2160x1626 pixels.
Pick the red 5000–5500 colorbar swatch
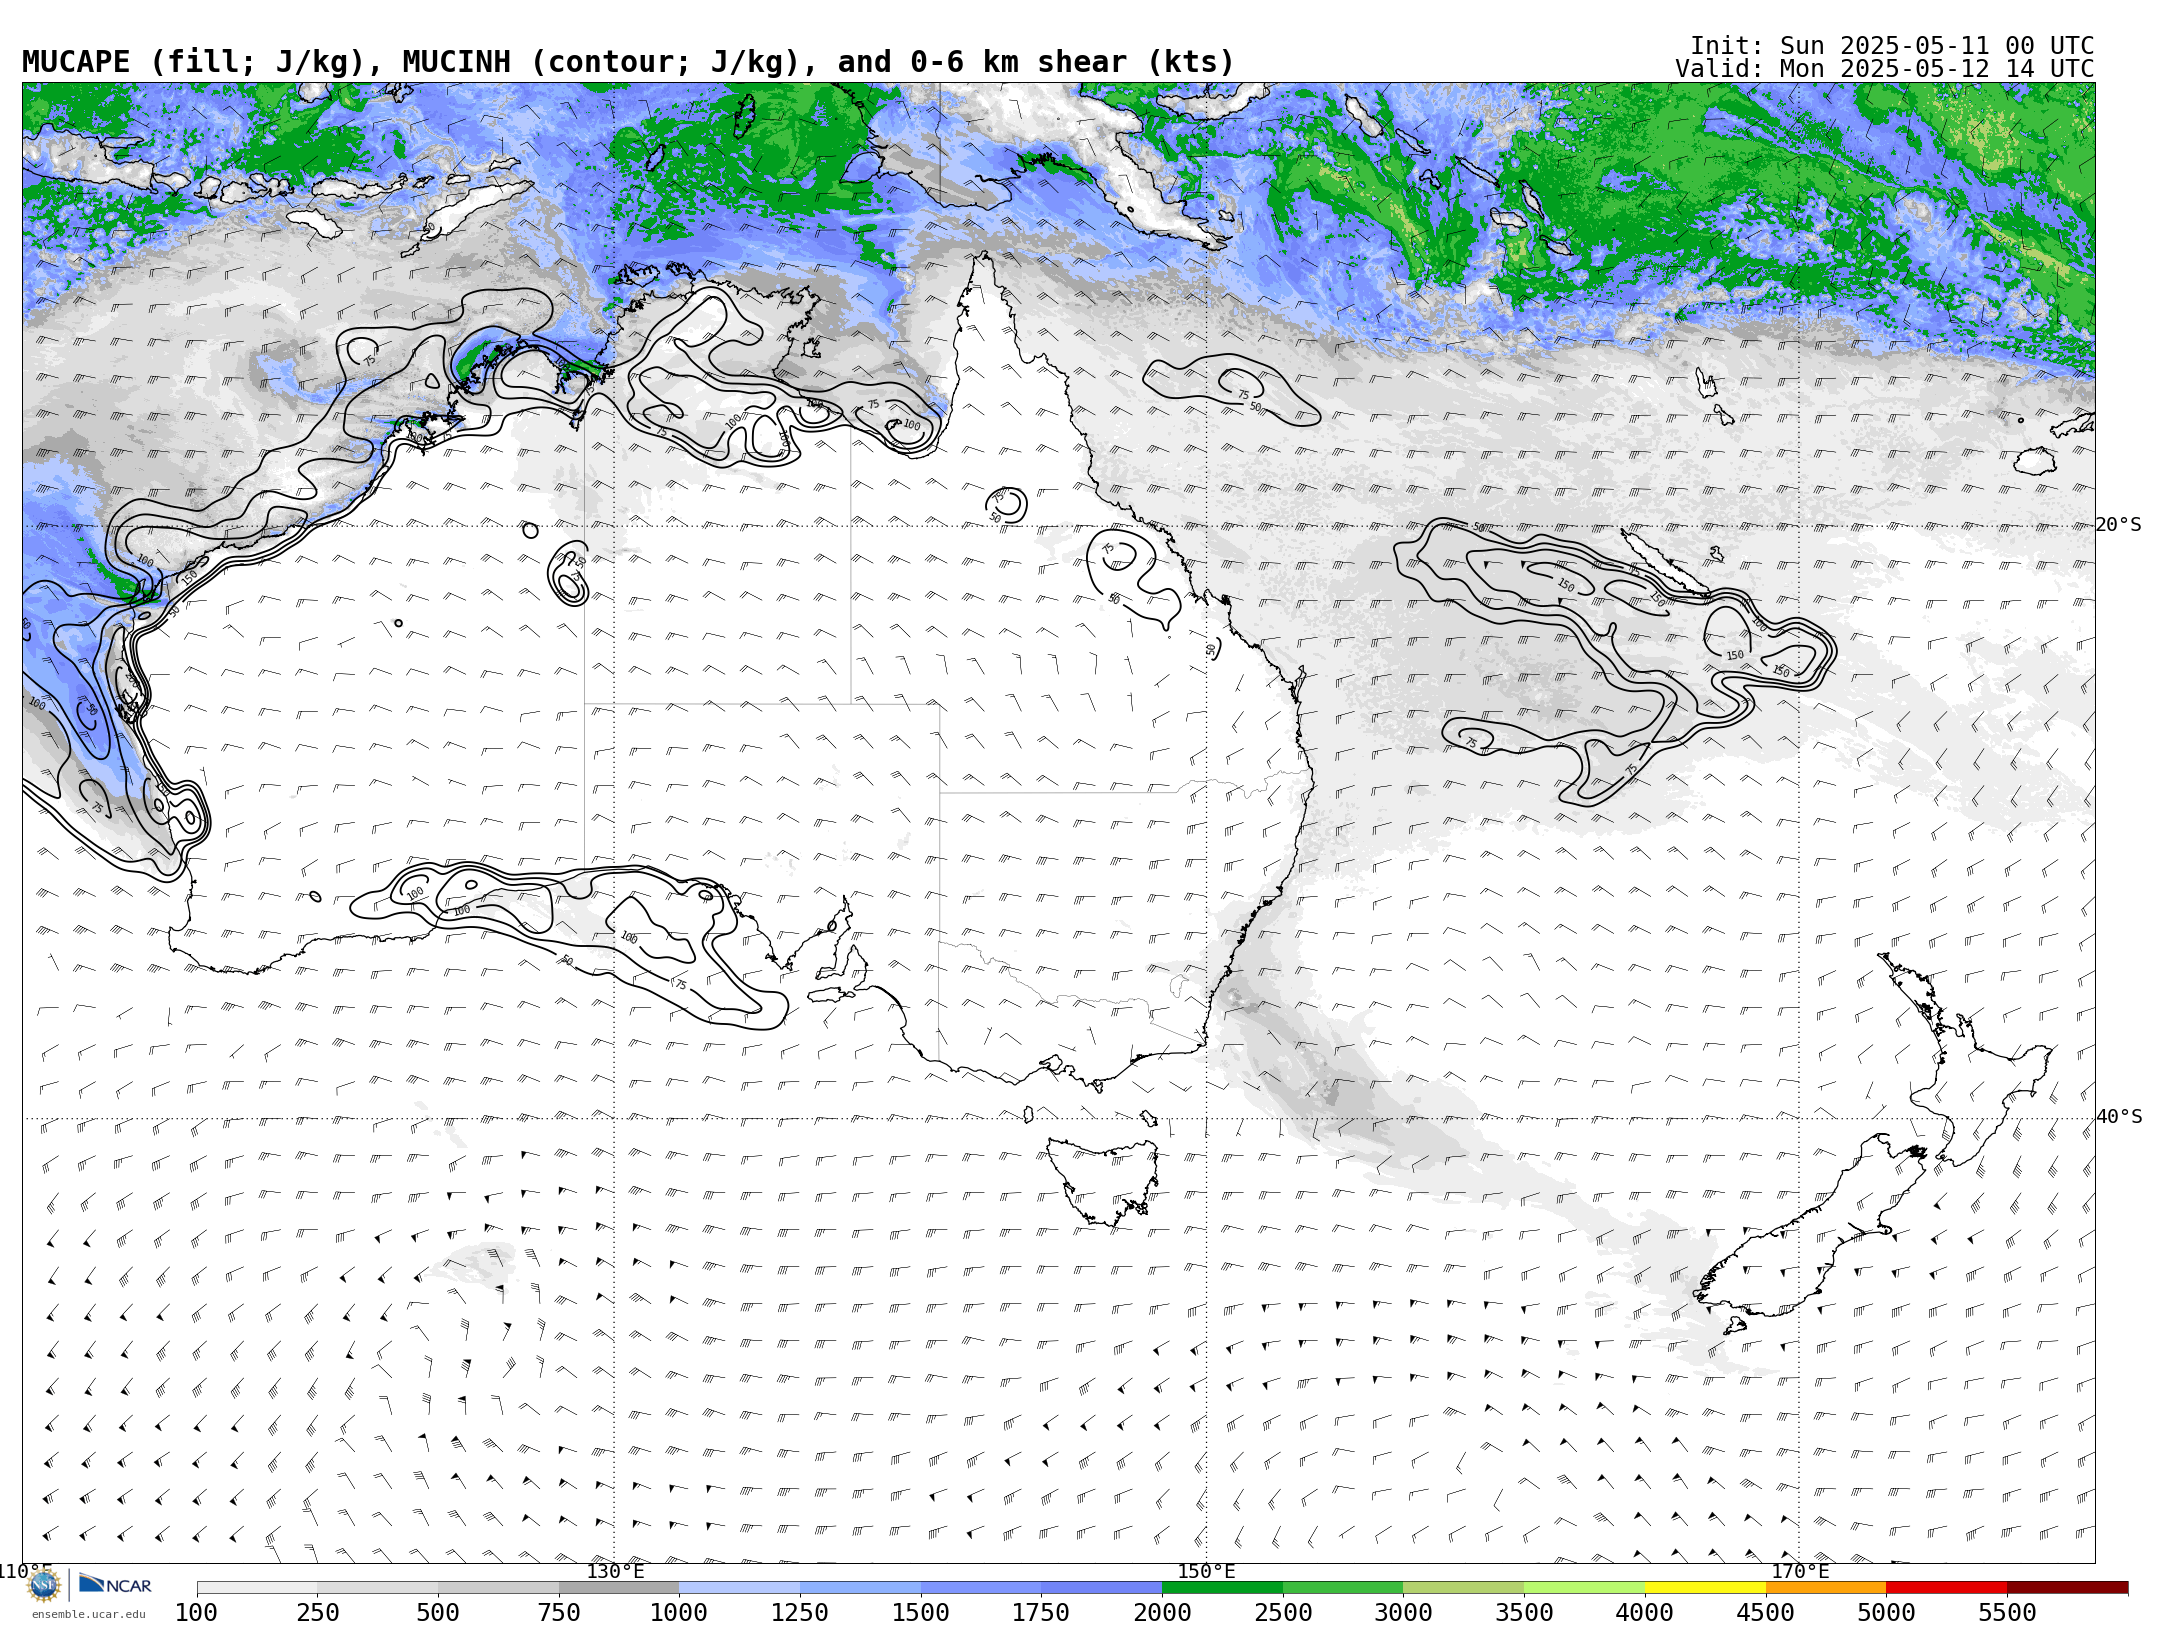coord(1946,1588)
